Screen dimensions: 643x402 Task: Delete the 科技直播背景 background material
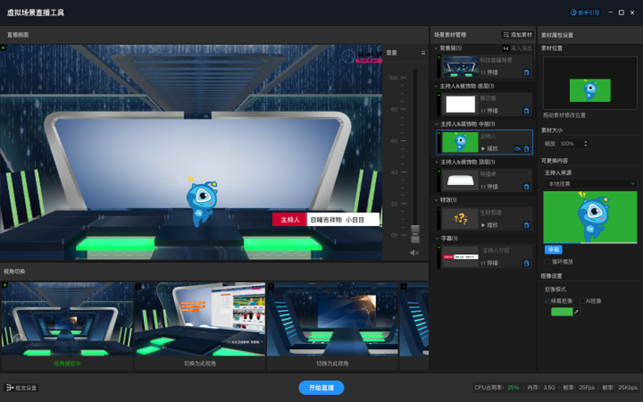(527, 73)
